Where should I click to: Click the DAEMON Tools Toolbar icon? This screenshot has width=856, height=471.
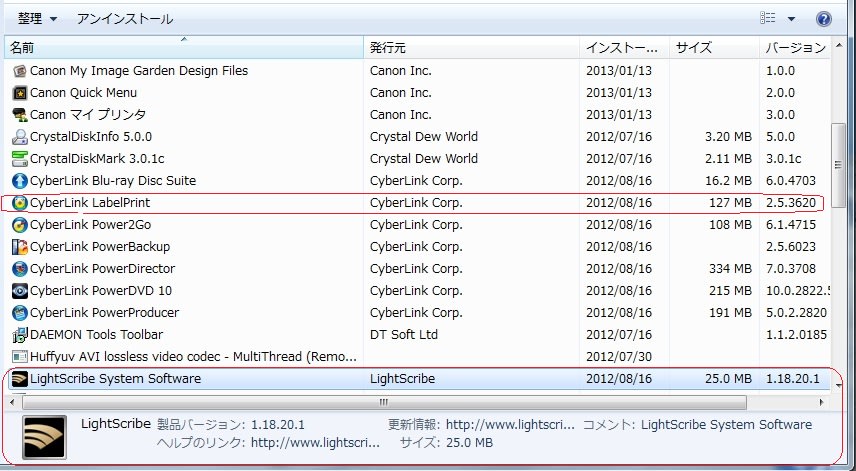tap(20, 335)
